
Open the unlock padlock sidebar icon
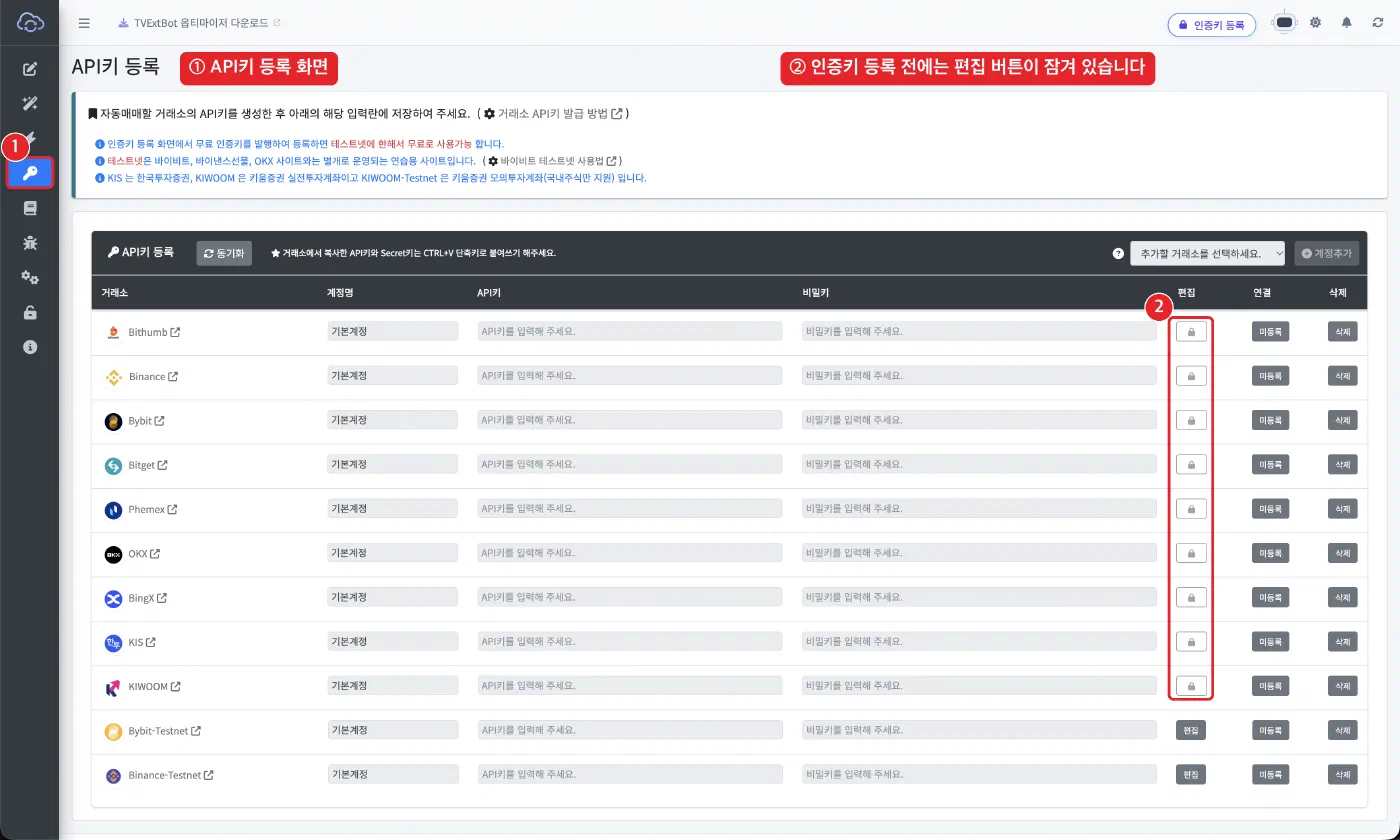[30, 313]
